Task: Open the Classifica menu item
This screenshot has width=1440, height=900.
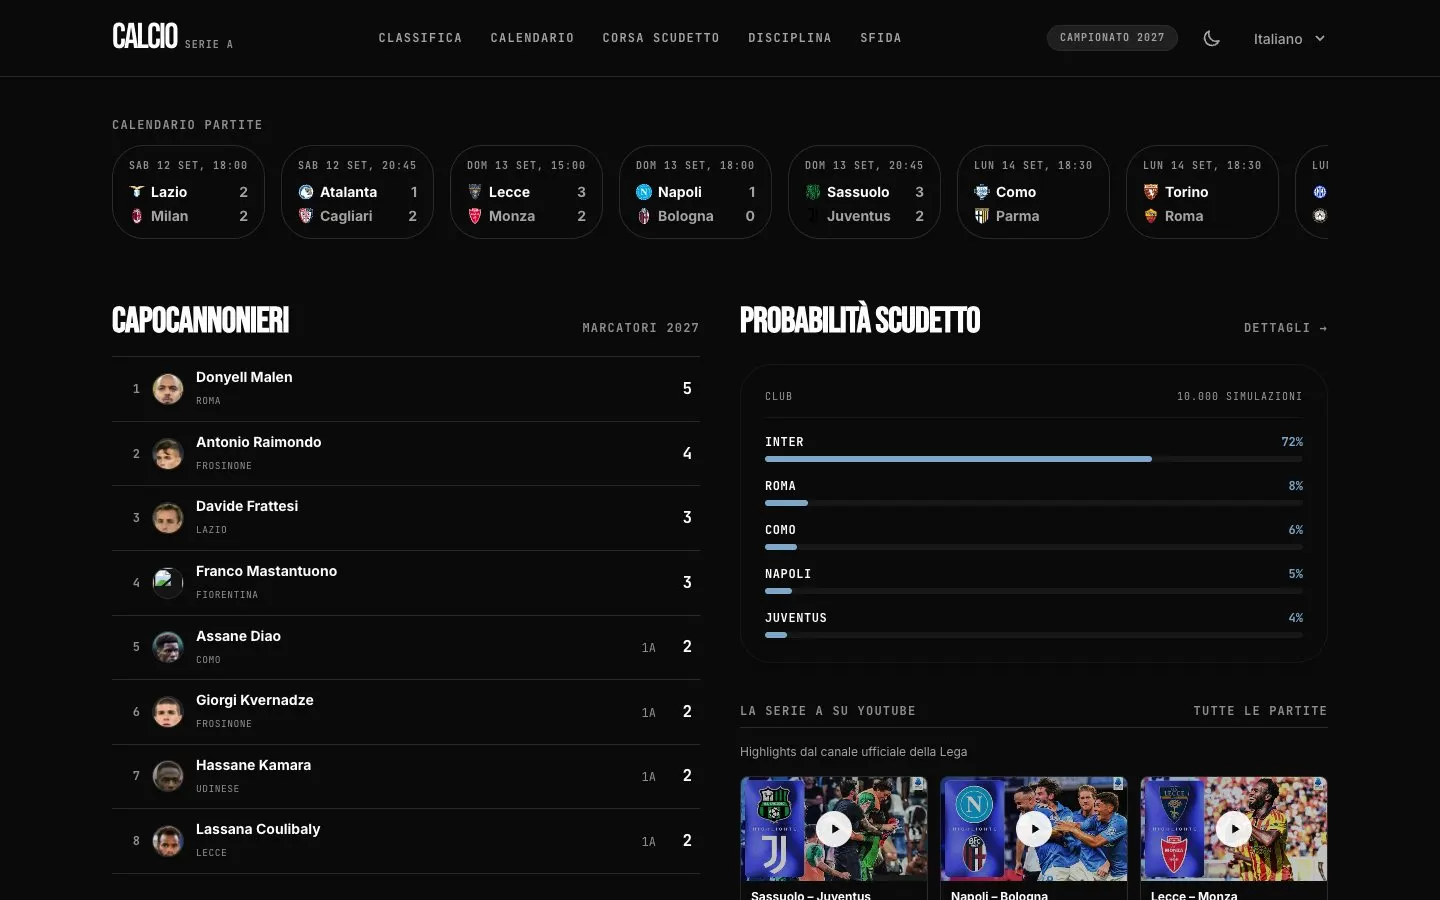Action: [420, 38]
